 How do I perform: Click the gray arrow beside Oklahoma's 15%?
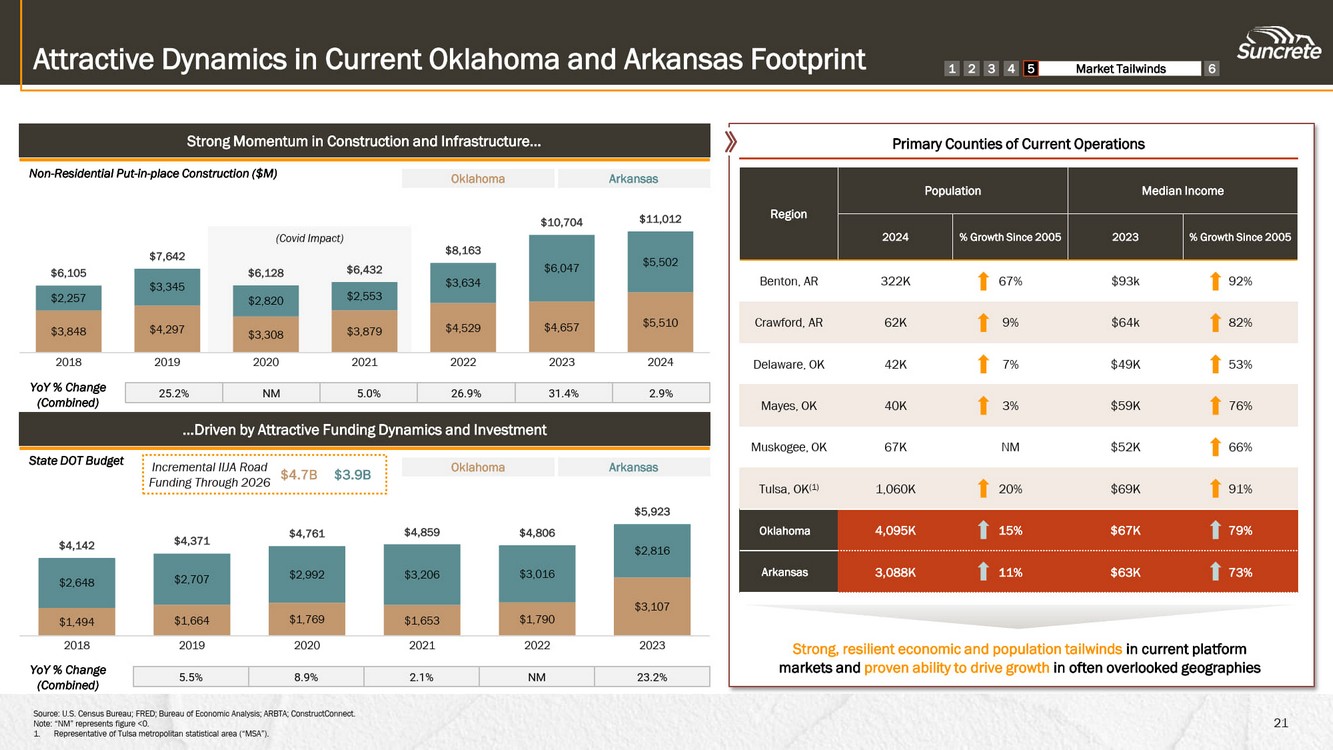pos(984,531)
